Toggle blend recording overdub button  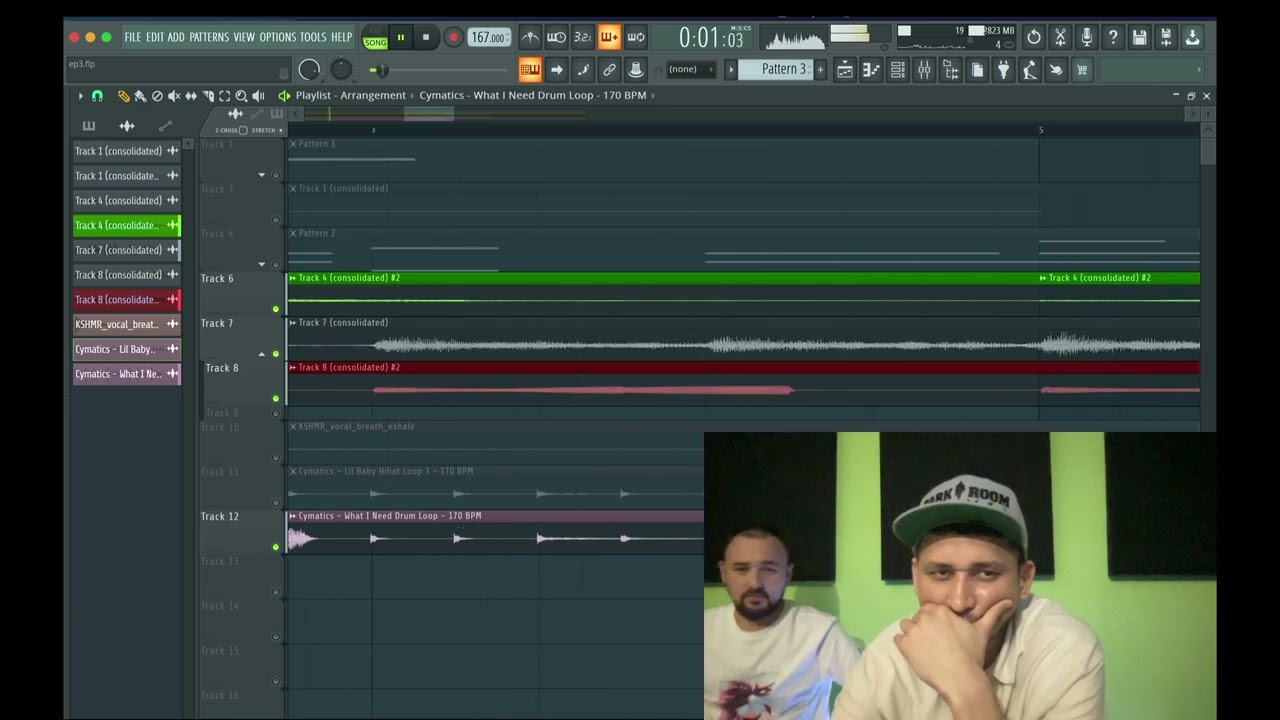coord(609,38)
